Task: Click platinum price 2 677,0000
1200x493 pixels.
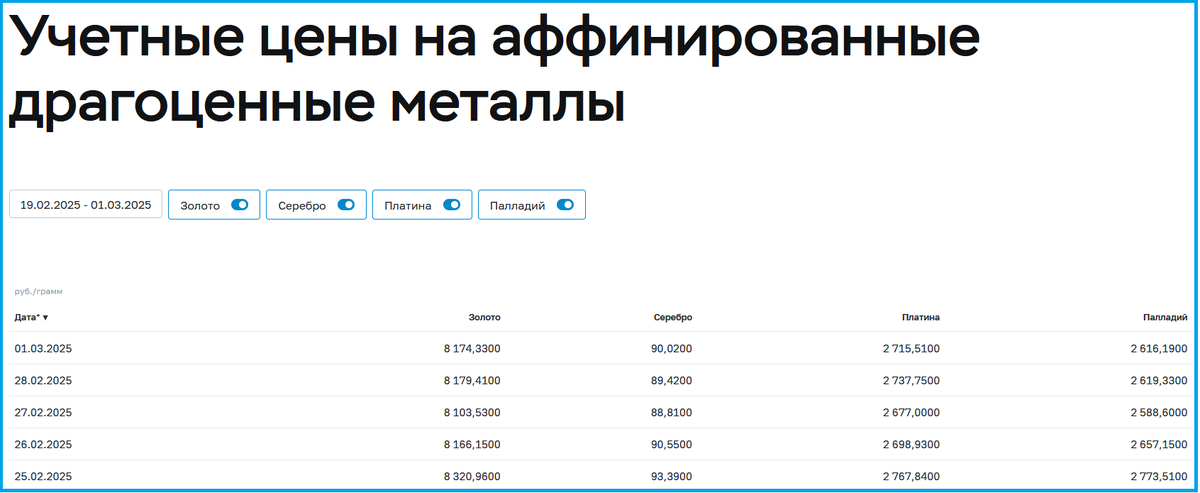Action: pyautogui.click(x=911, y=412)
